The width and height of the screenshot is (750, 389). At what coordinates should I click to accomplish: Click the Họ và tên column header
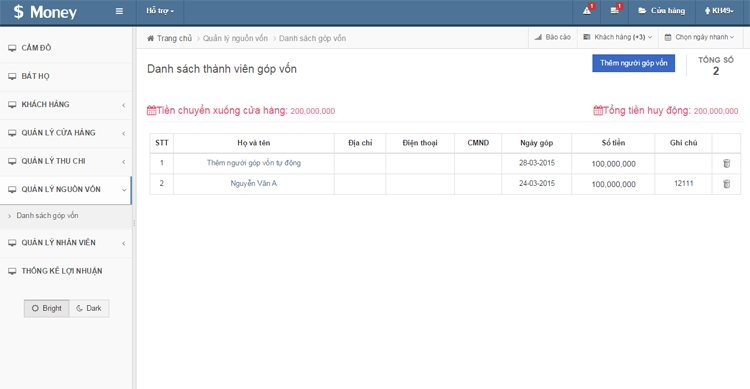(254, 143)
